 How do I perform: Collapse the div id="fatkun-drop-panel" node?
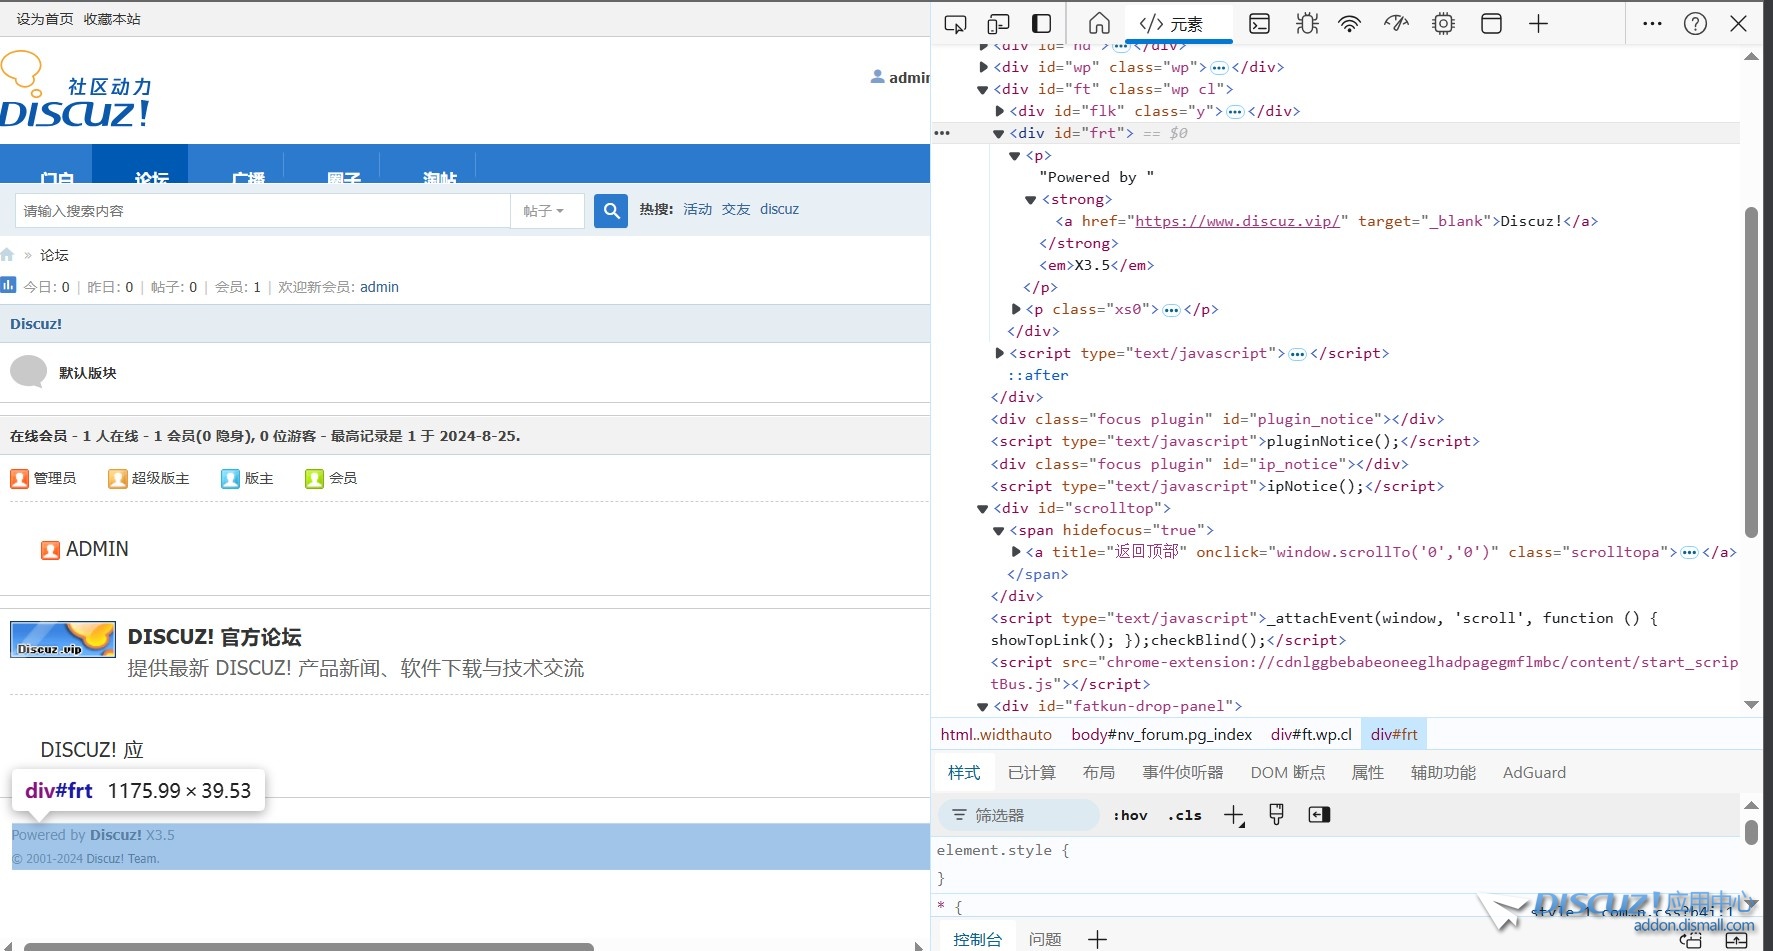(983, 706)
